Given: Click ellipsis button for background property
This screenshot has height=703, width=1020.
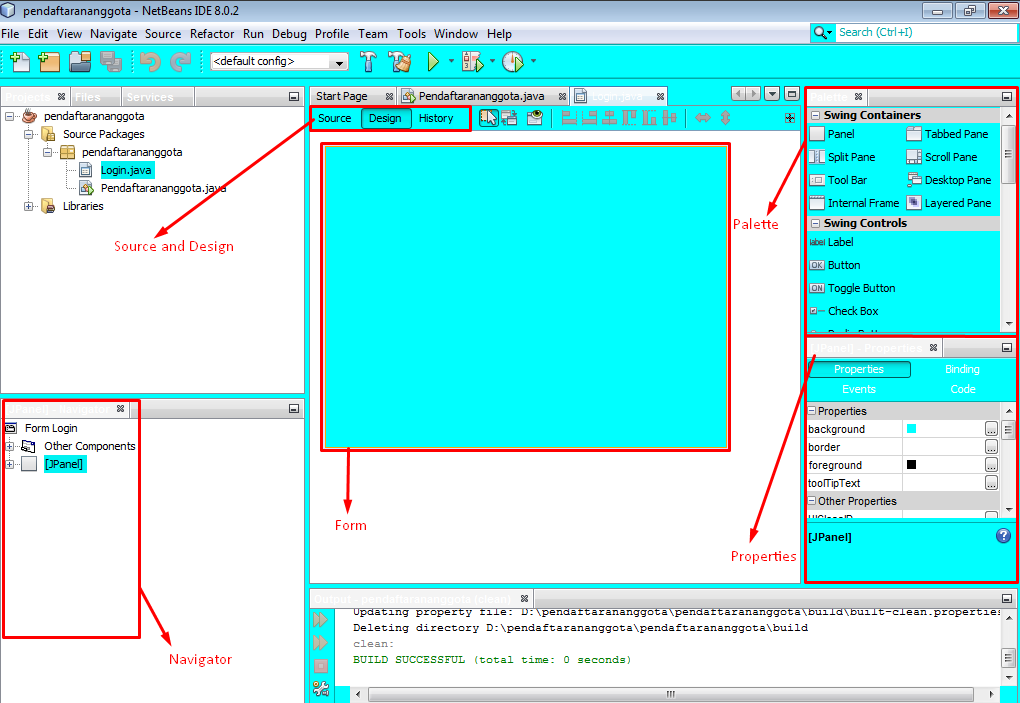Looking at the screenshot, I should coord(991,429).
